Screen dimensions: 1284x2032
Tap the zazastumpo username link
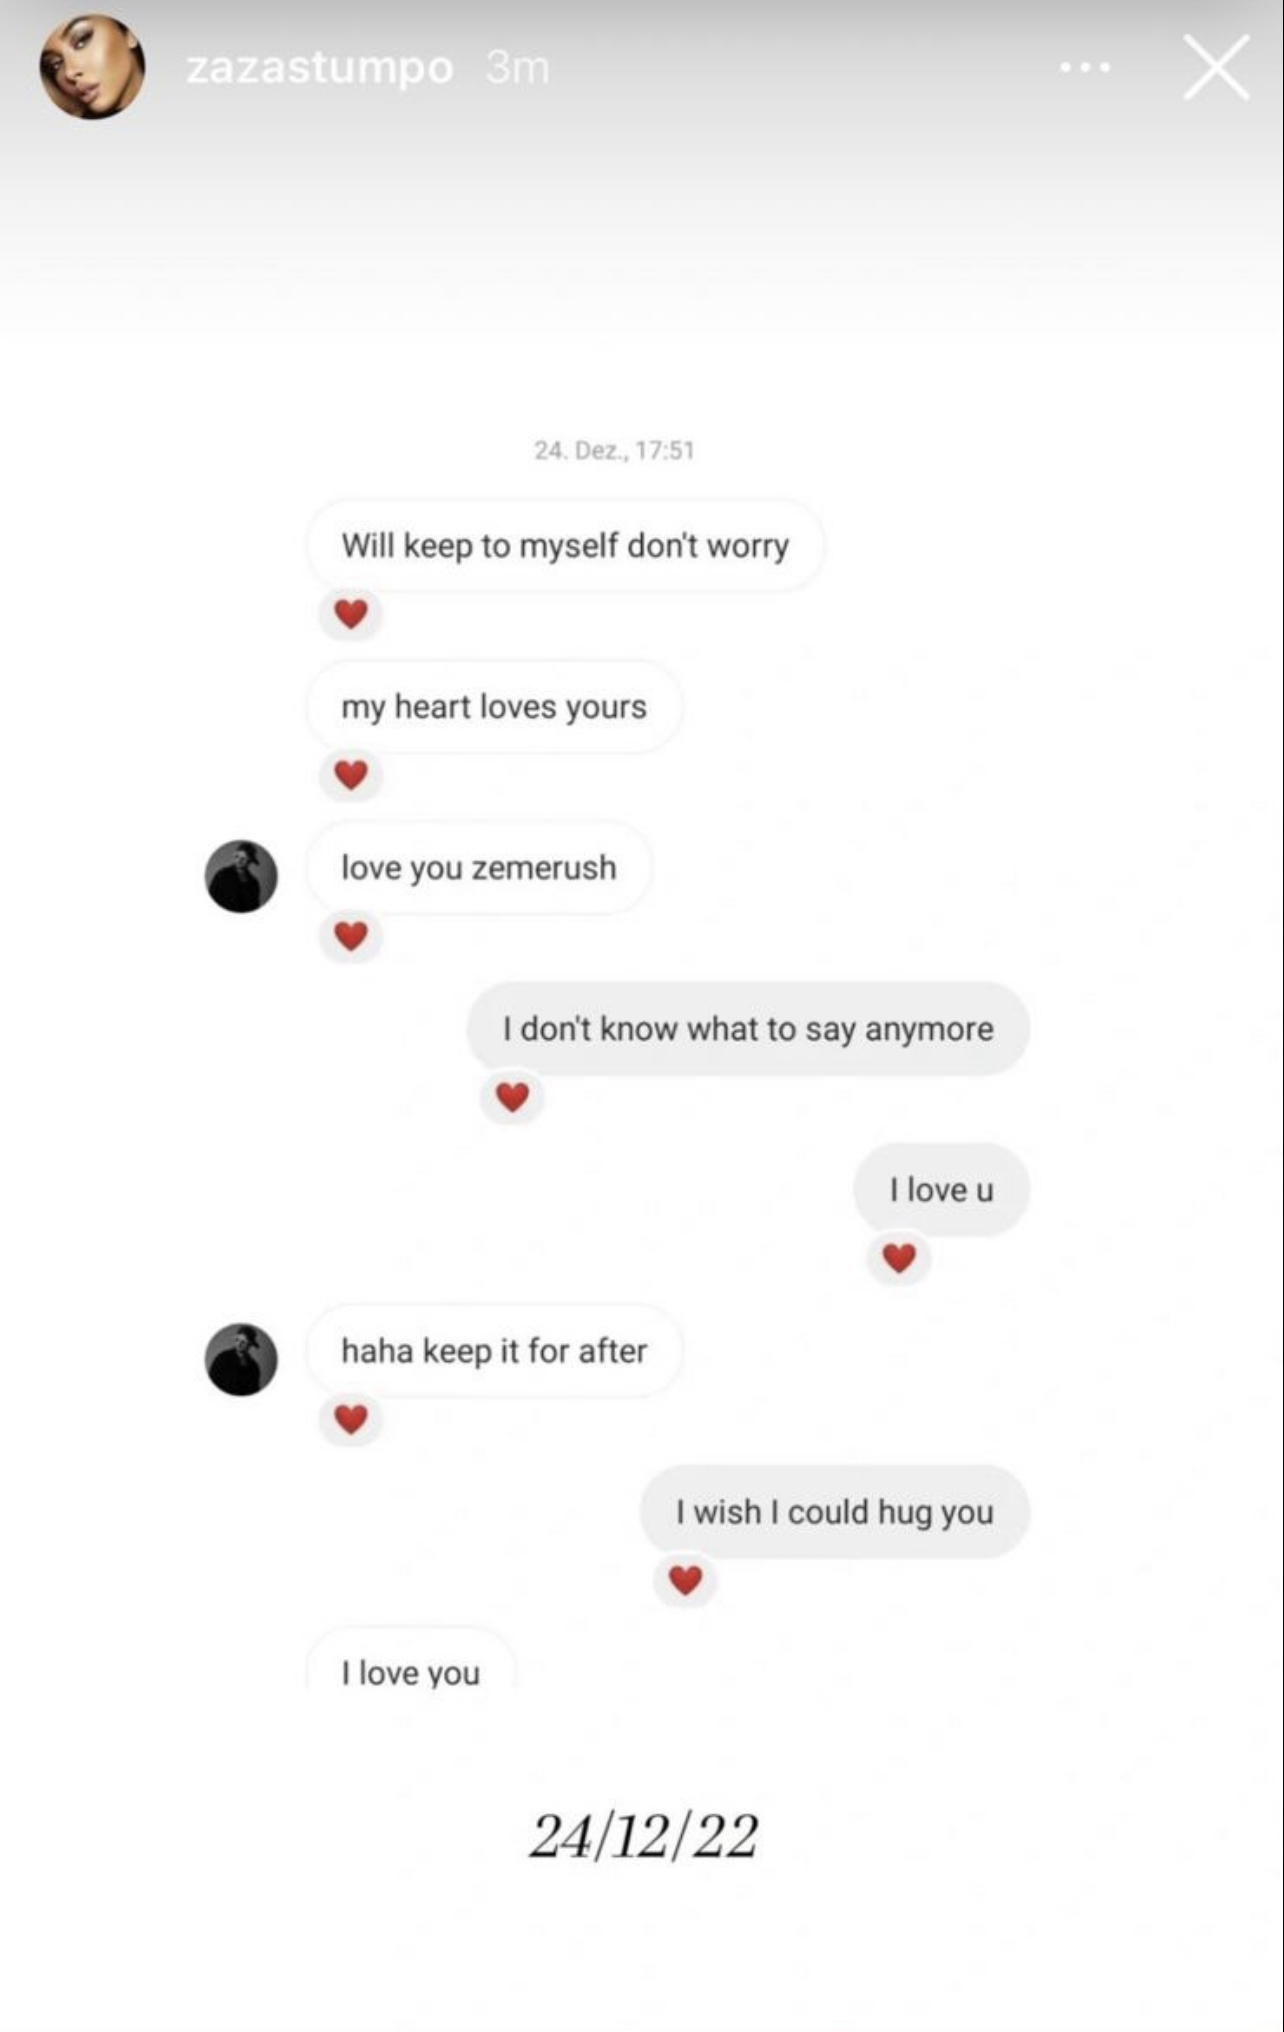pos(319,68)
